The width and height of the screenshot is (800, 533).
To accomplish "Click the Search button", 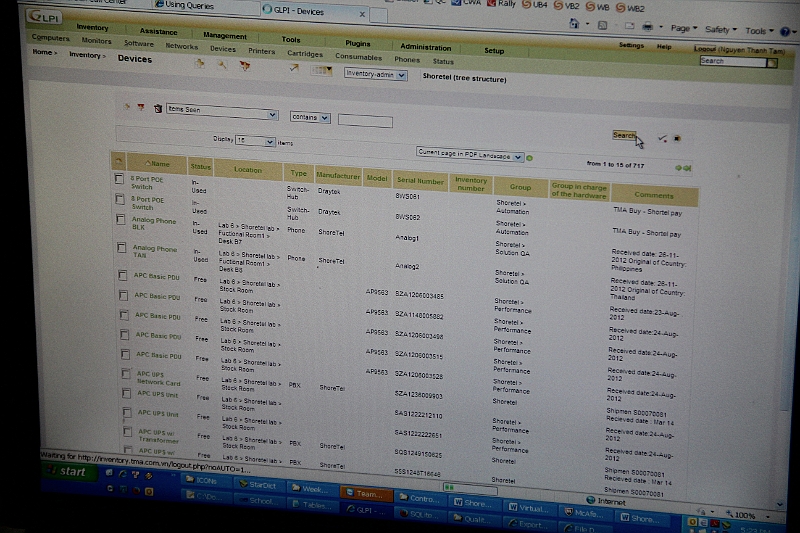I will tap(624, 135).
